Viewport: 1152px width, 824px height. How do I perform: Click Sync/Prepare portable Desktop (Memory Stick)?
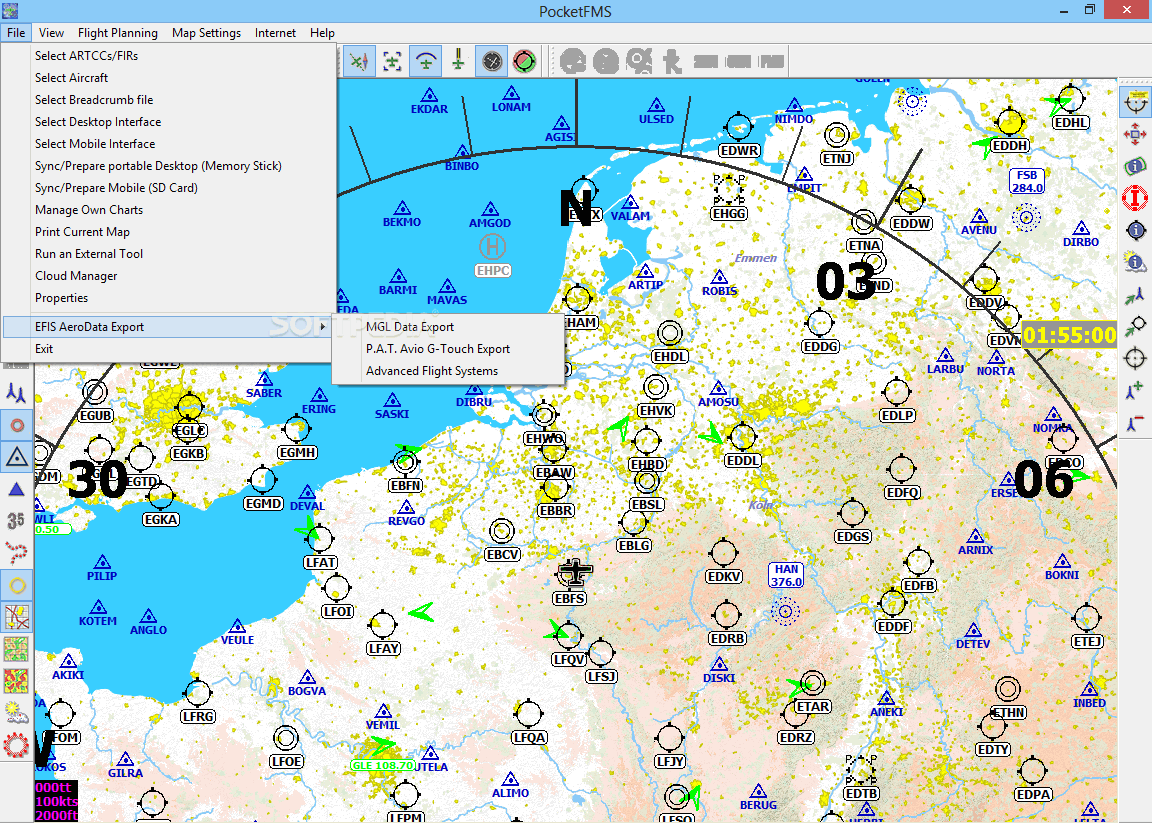(x=168, y=166)
